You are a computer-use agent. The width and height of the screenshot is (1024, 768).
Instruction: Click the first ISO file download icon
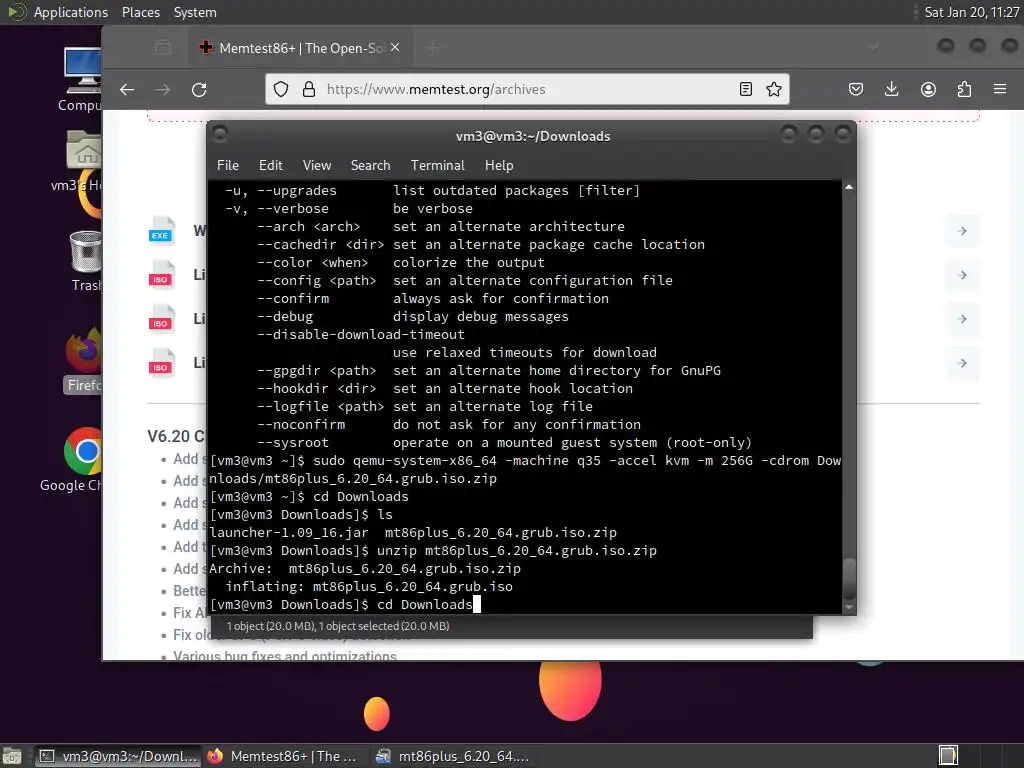pyautogui.click(x=160, y=275)
